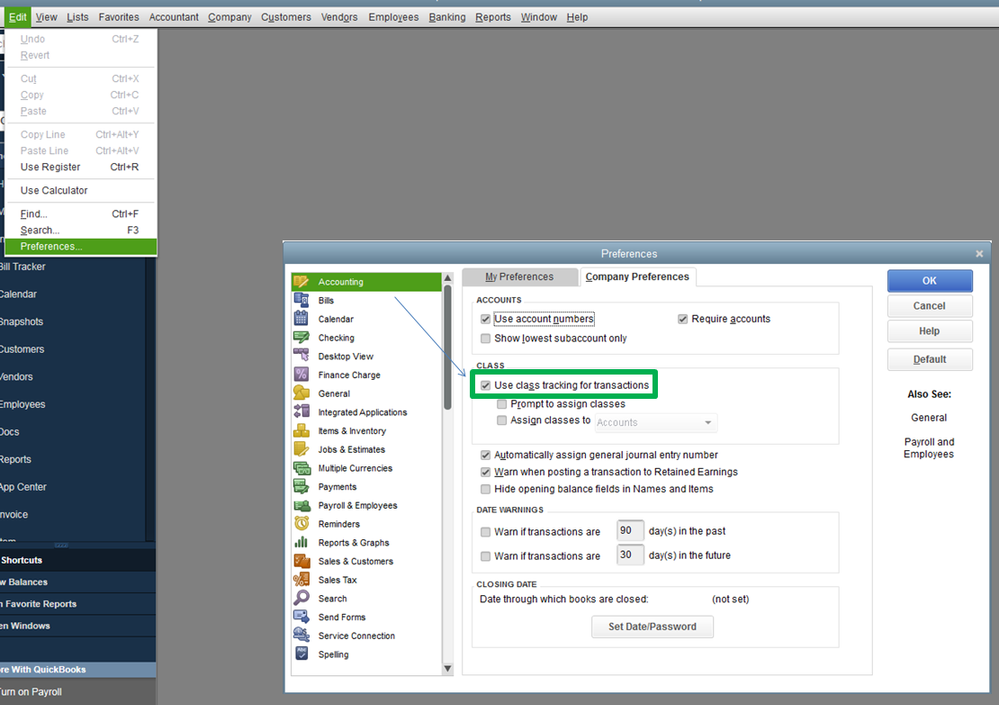This screenshot has width=999, height=705.
Task: Click the Checking preferences icon
Action: point(301,338)
